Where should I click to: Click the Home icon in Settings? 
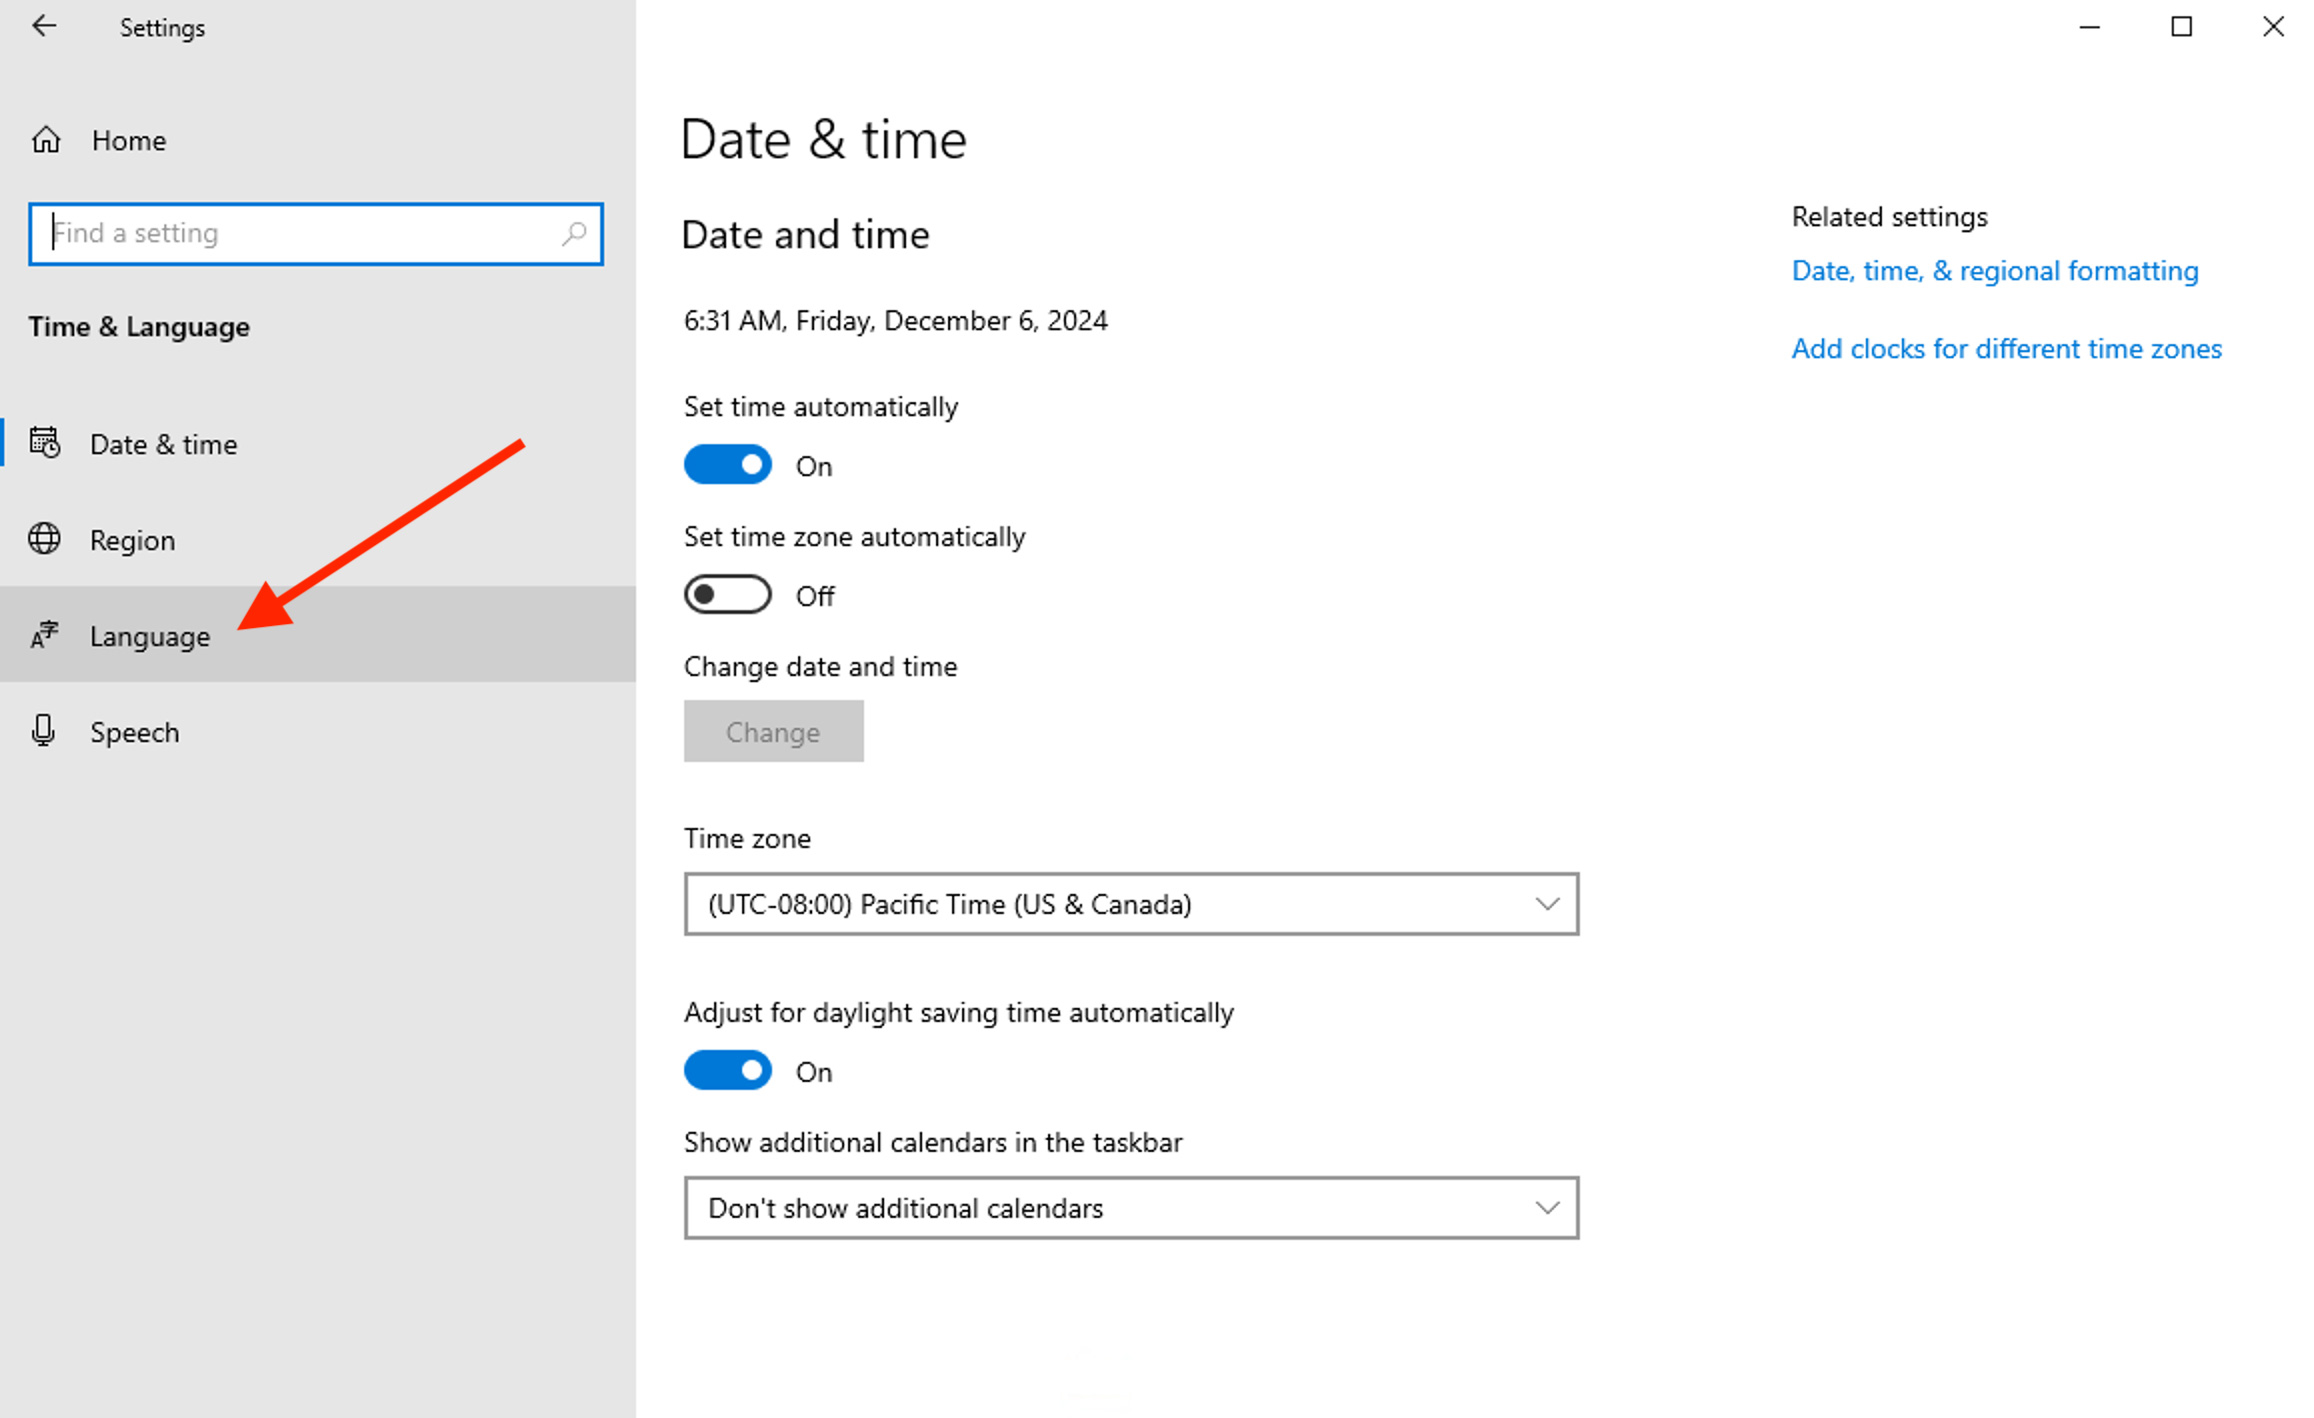pos(46,139)
